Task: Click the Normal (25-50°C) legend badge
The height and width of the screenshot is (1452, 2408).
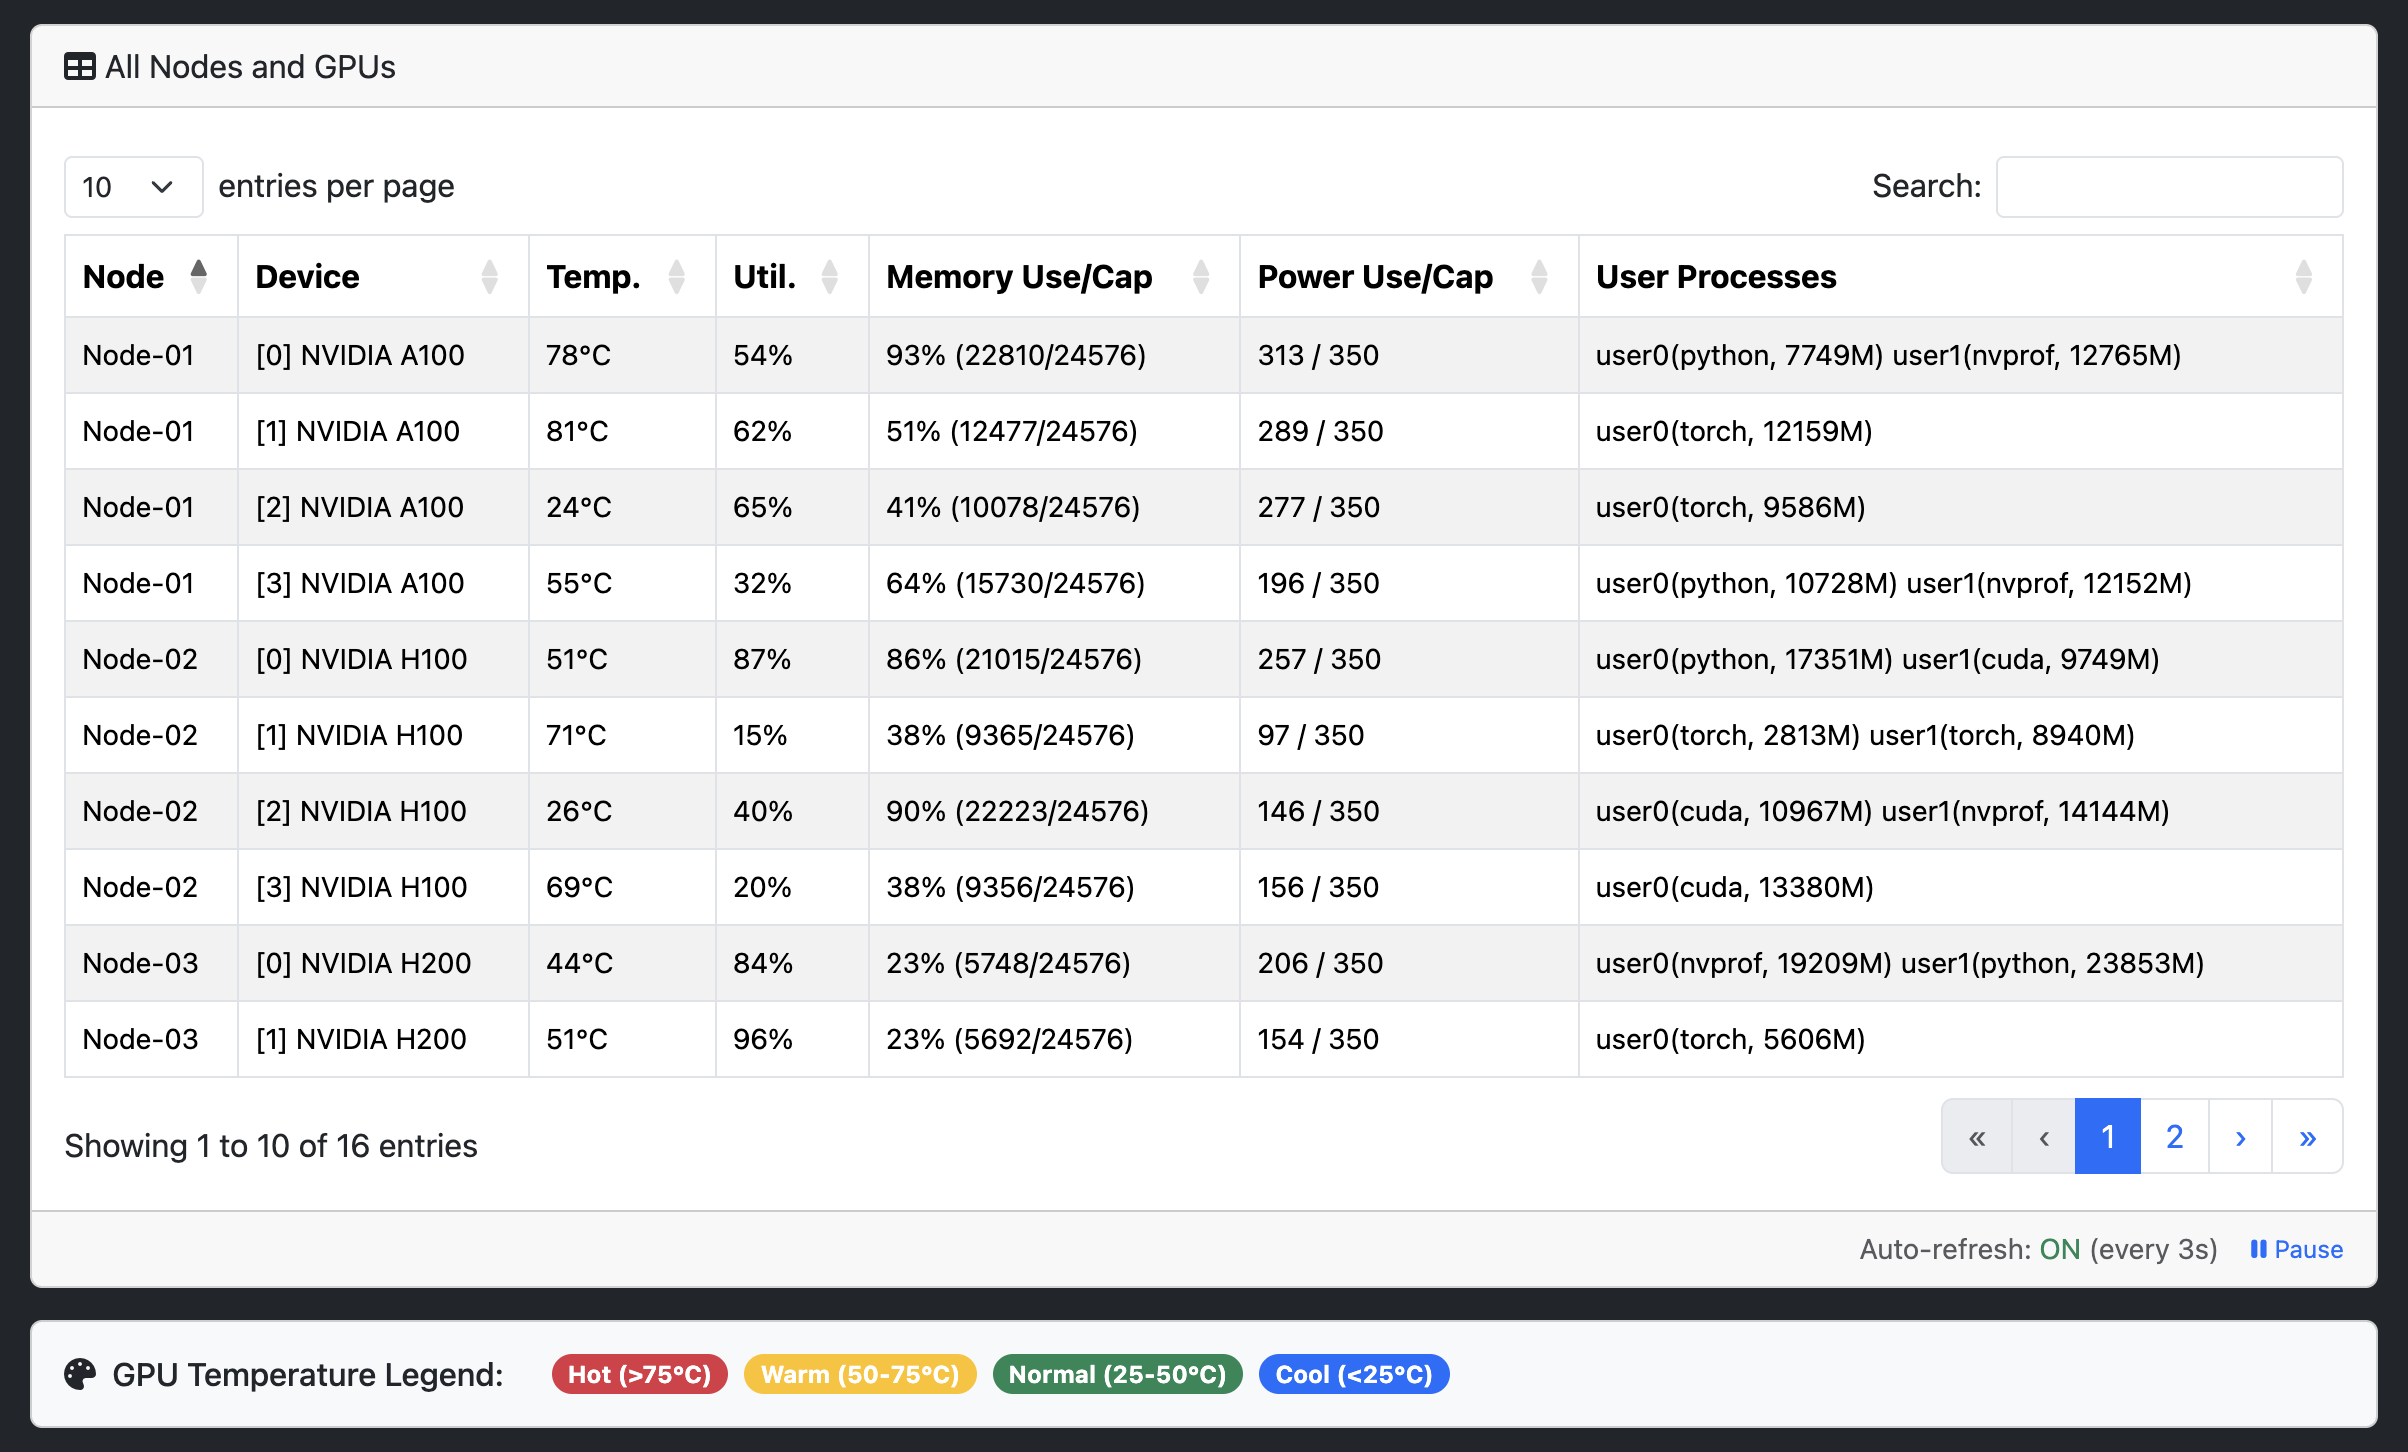Action: [x=1117, y=1374]
